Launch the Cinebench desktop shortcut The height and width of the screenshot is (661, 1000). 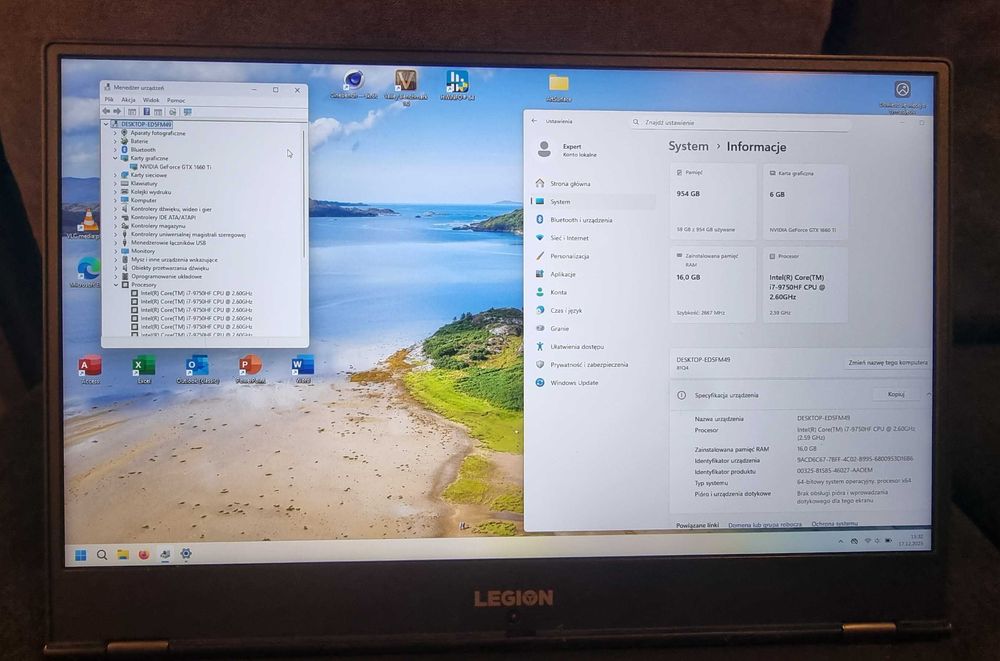pos(353,85)
